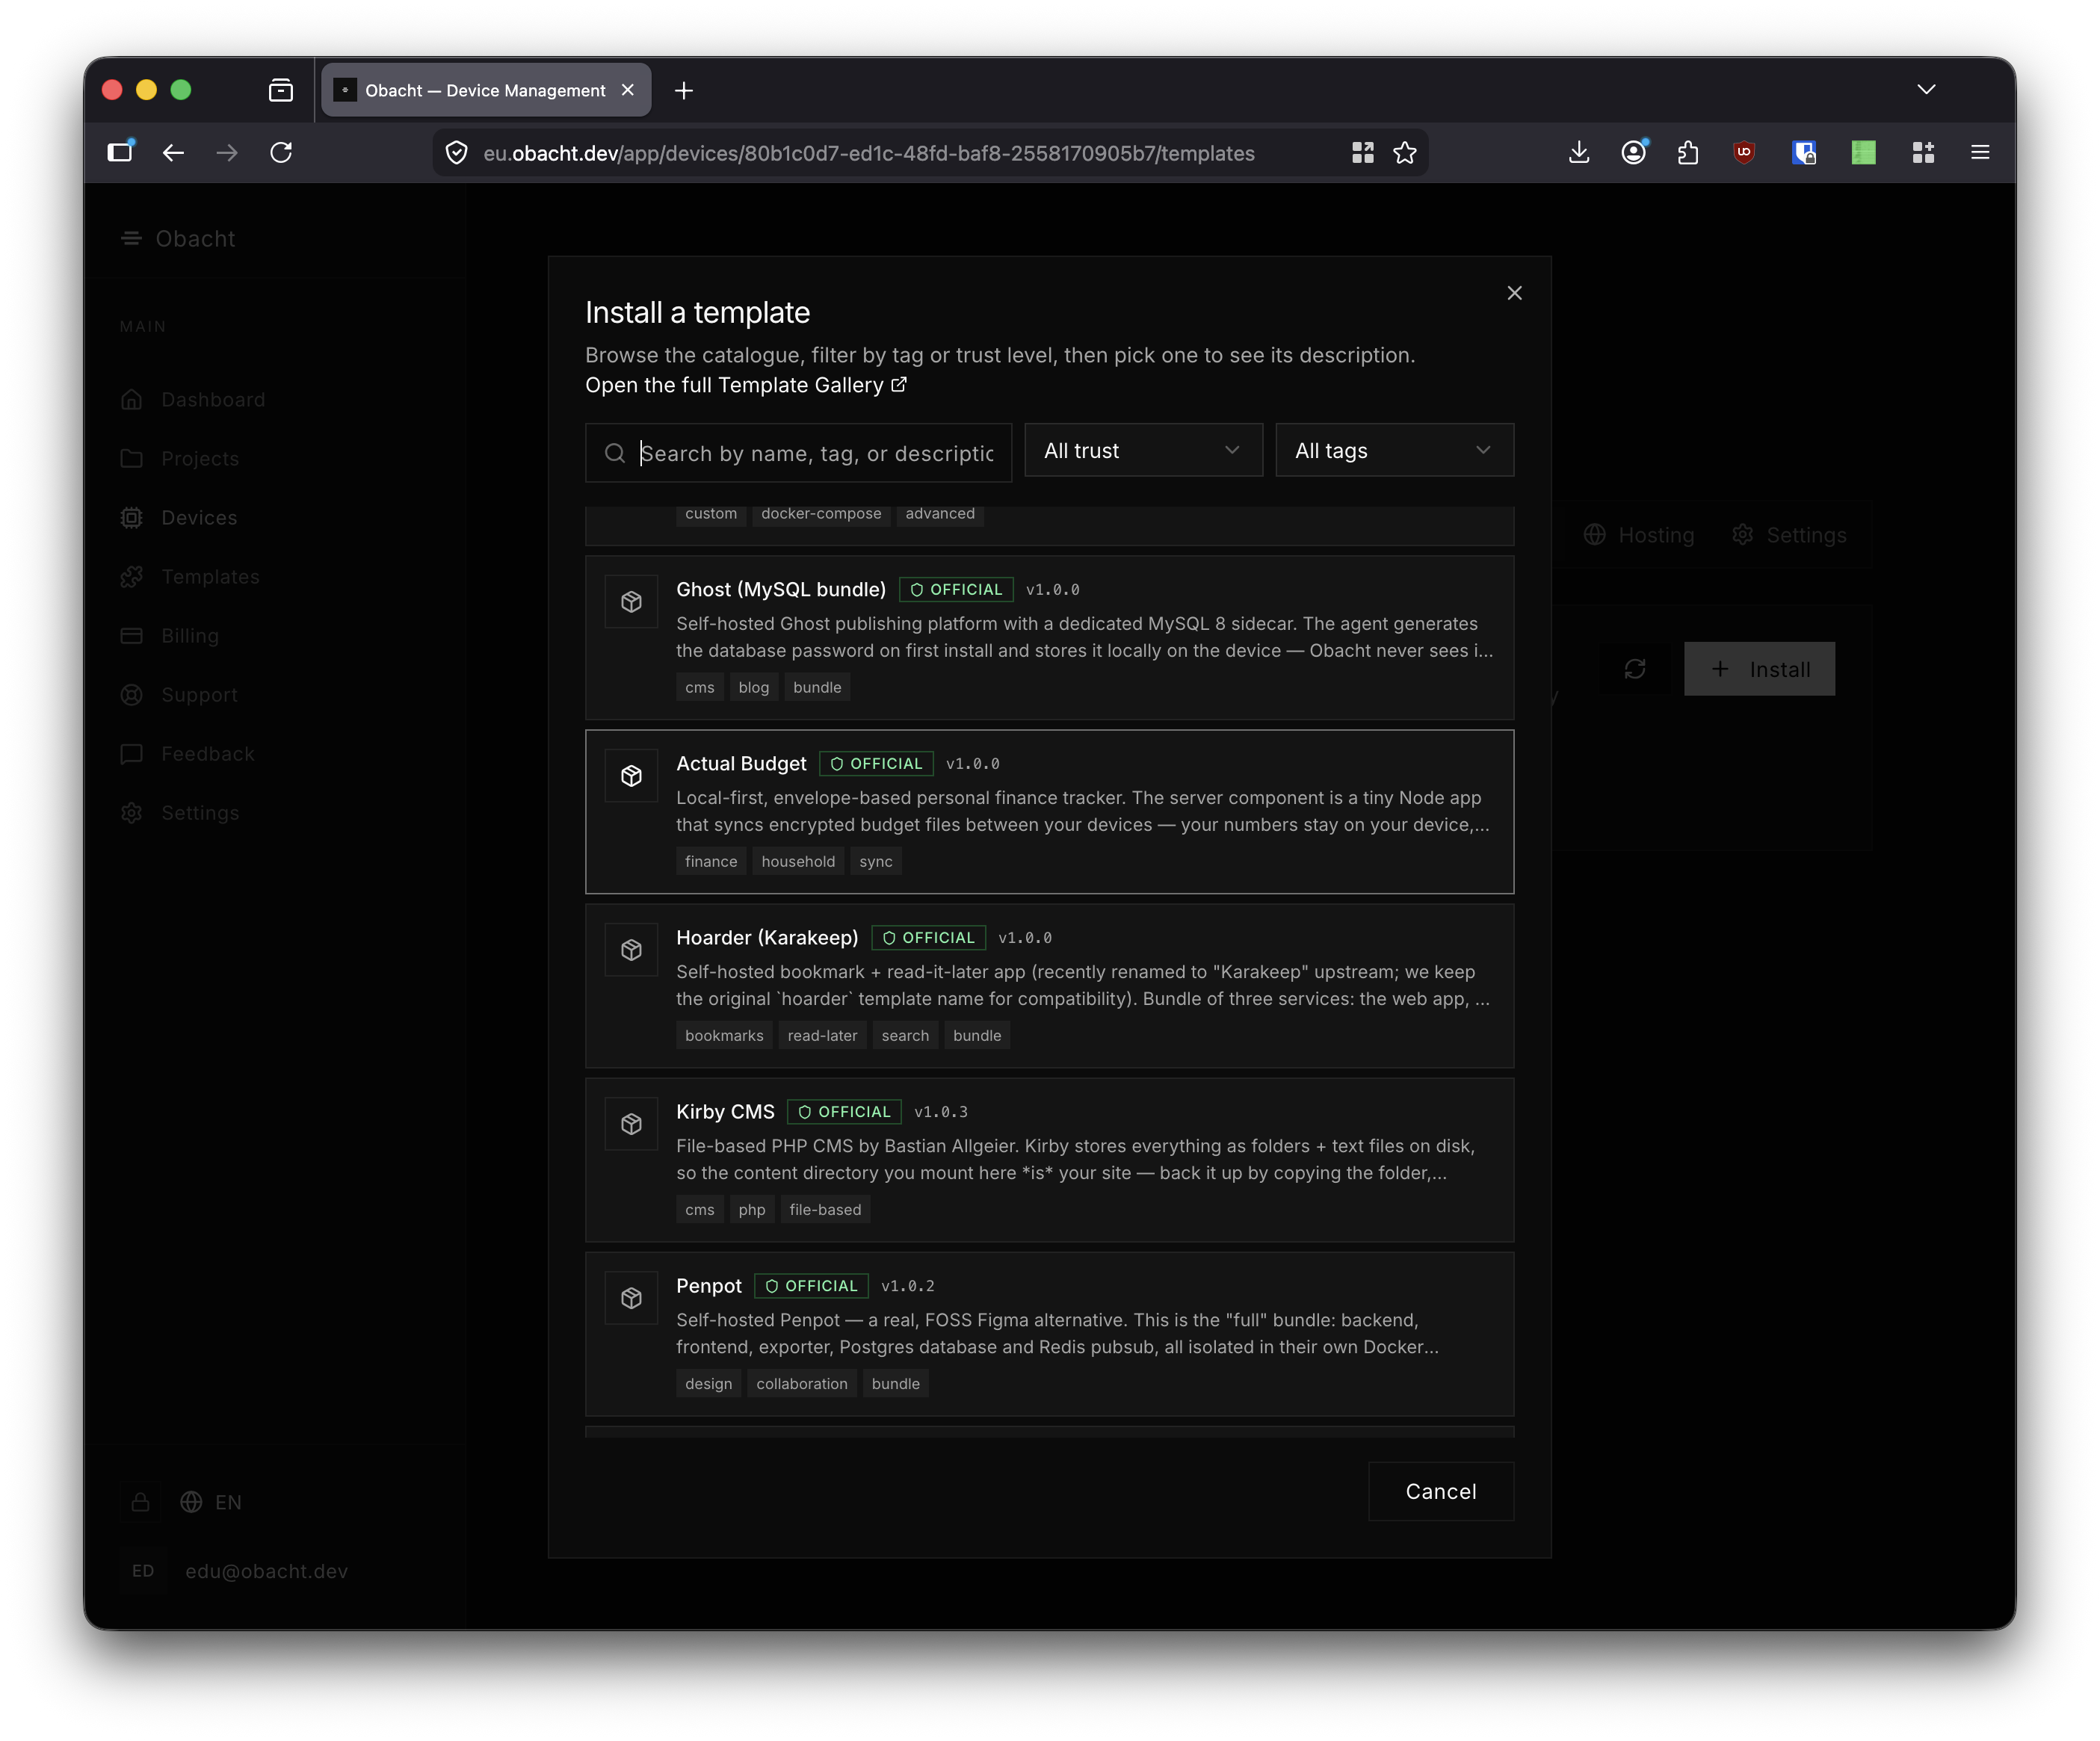This screenshot has width=2100, height=1741.
Task: Open Billing in the sidebar
Action: [170, 635]
